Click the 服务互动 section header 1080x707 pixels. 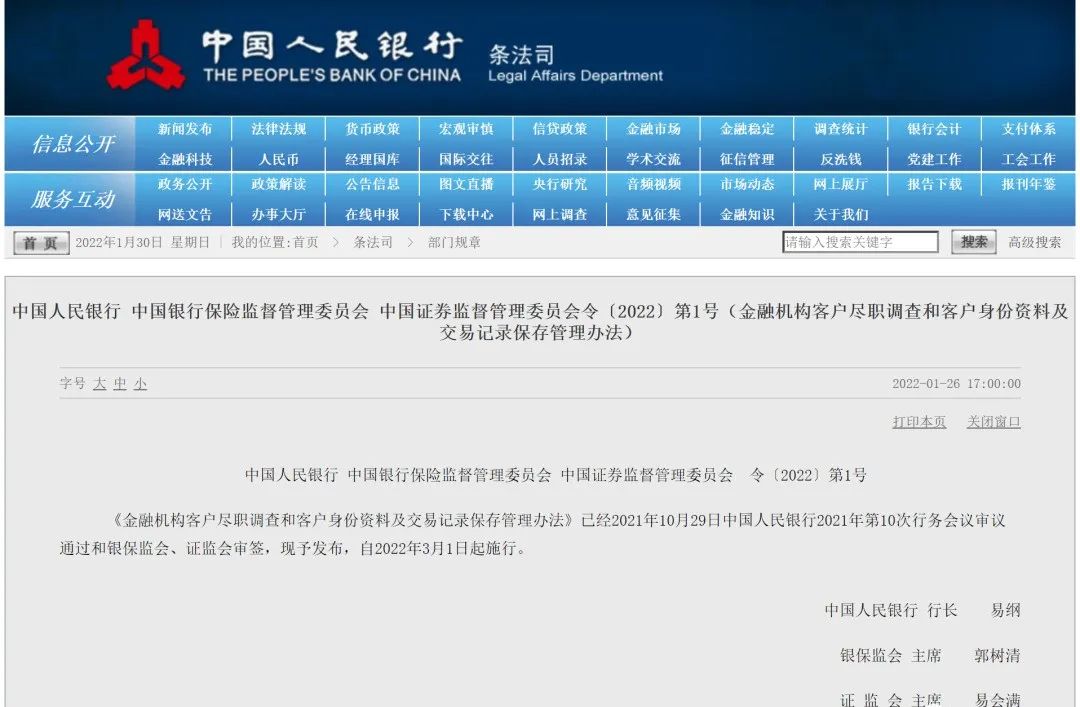73,200
